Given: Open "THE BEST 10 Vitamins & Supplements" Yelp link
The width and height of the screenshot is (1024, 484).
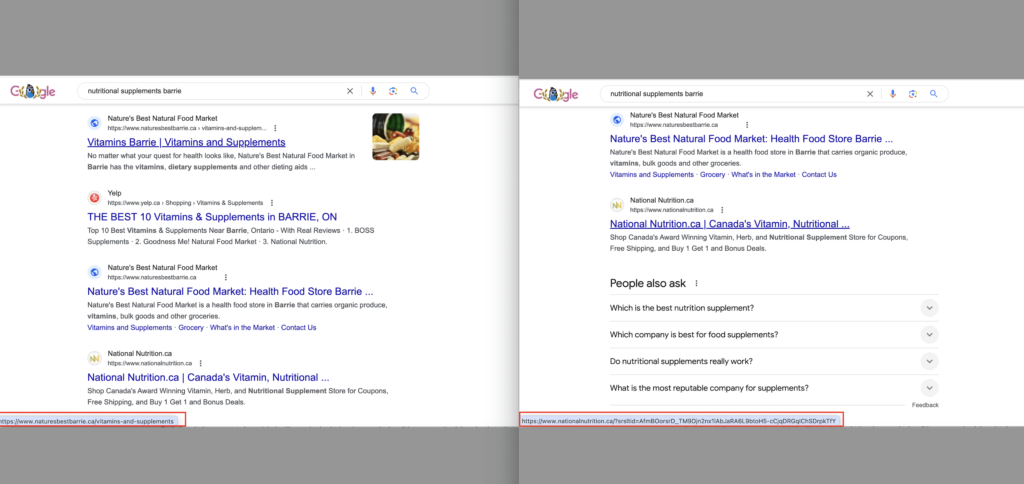Looking at the screenshot, I should tap(212, 217).
